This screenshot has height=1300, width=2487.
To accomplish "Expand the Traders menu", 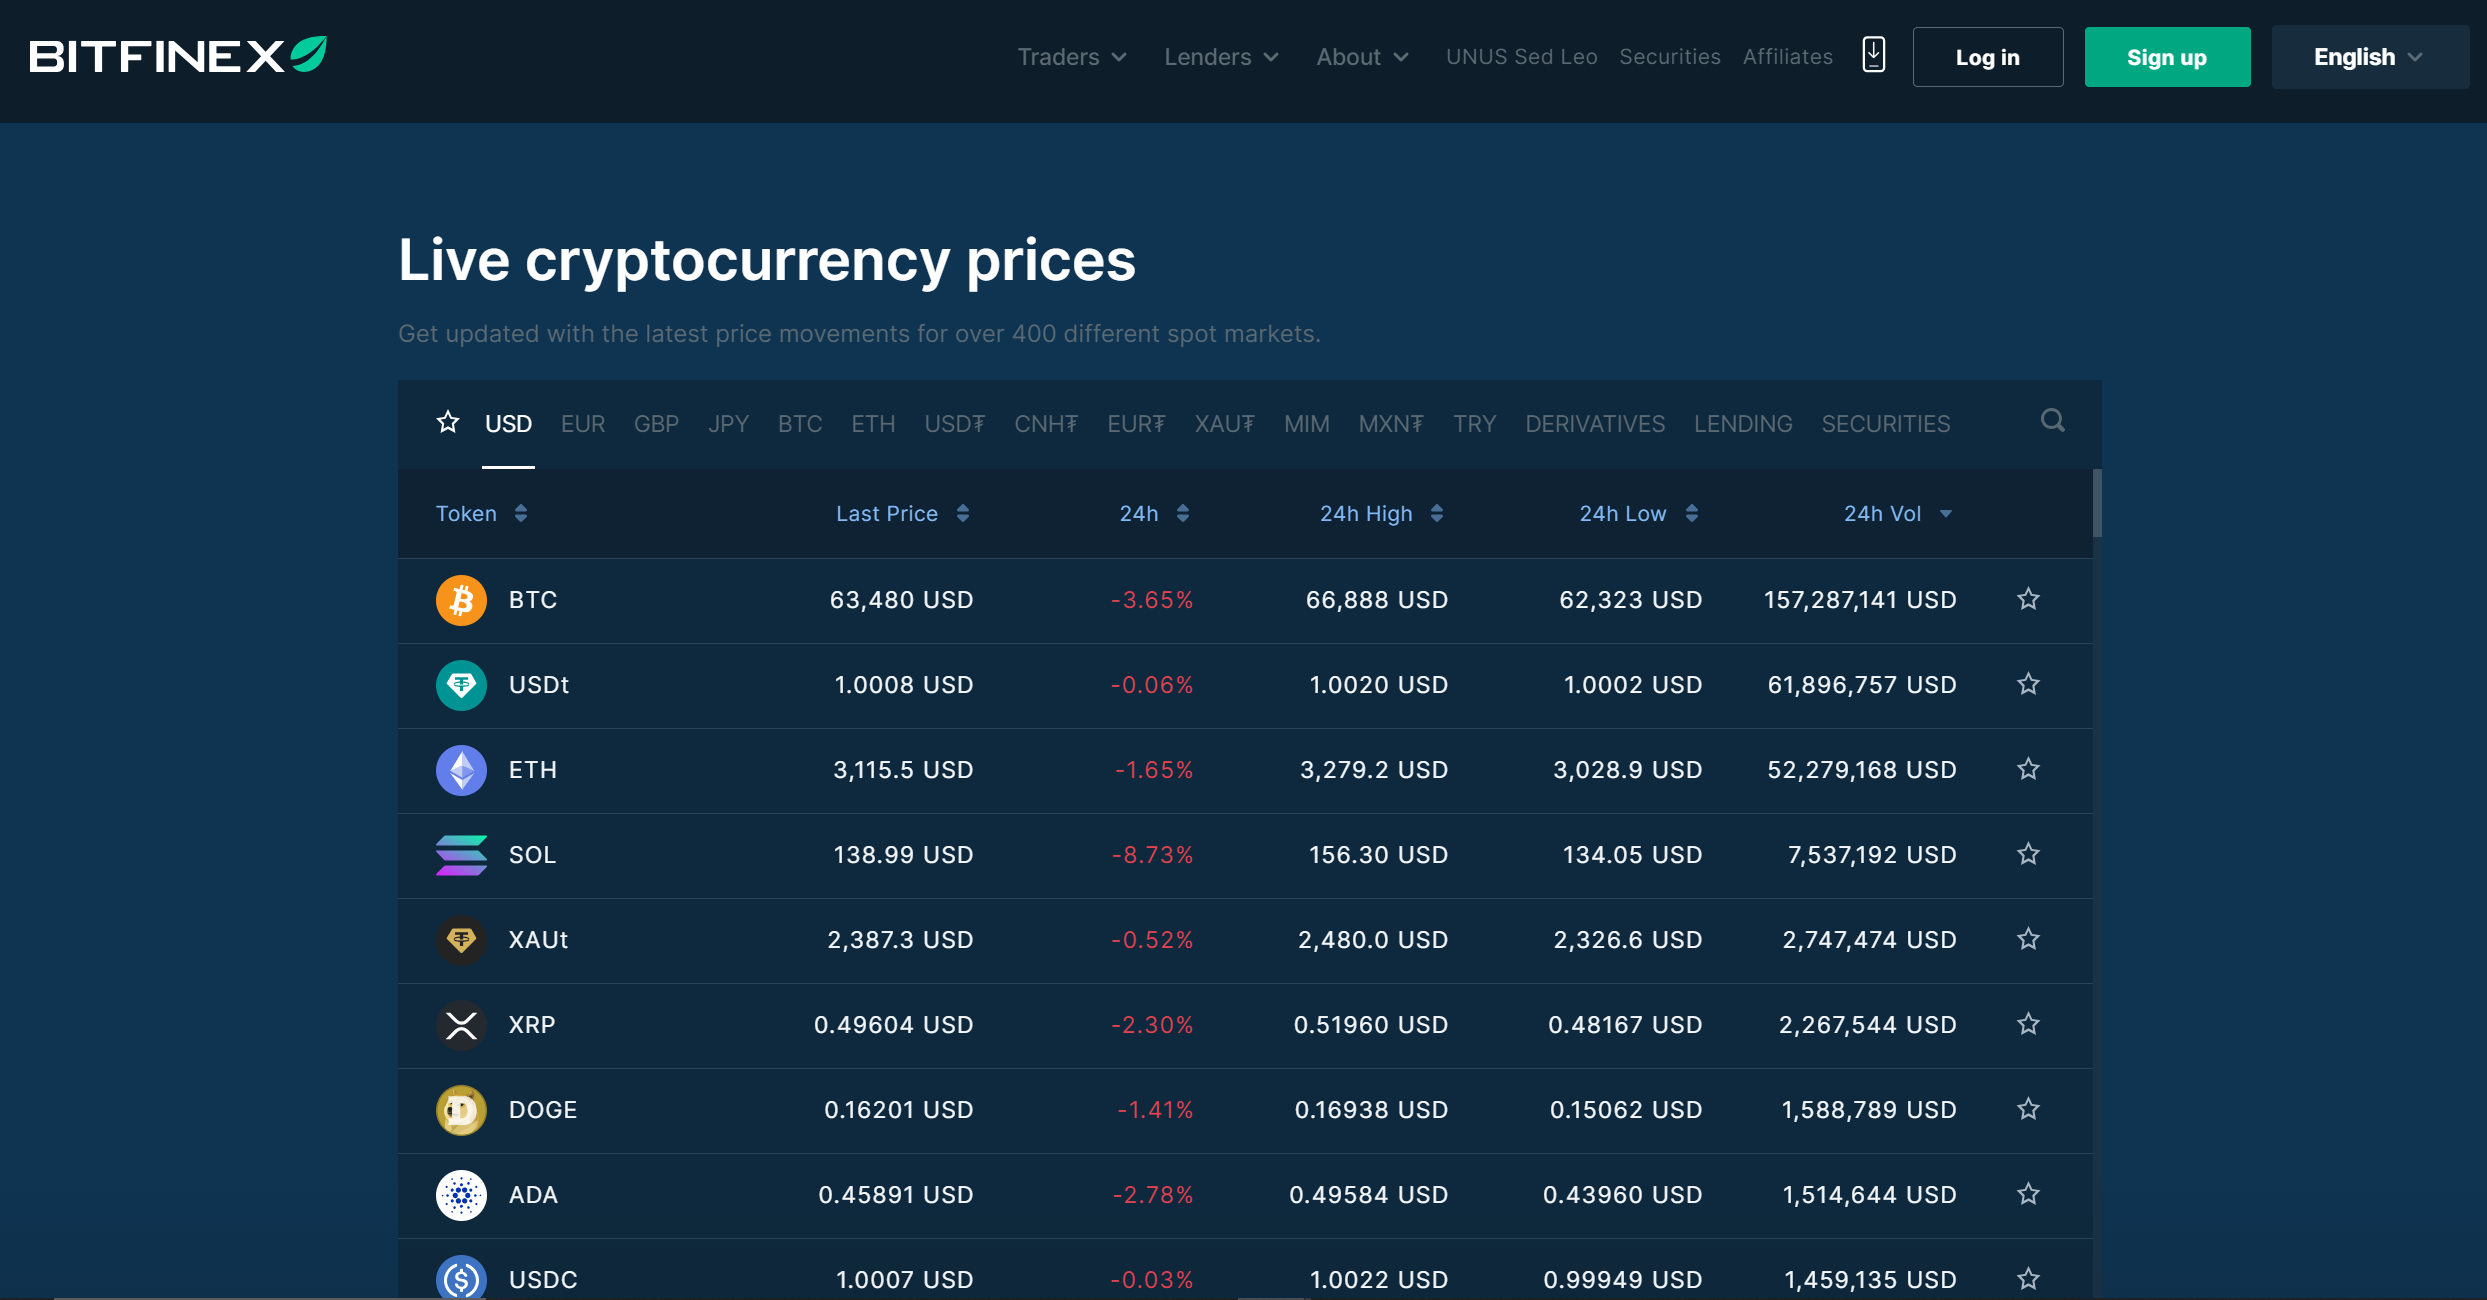I will (1072, 57).
